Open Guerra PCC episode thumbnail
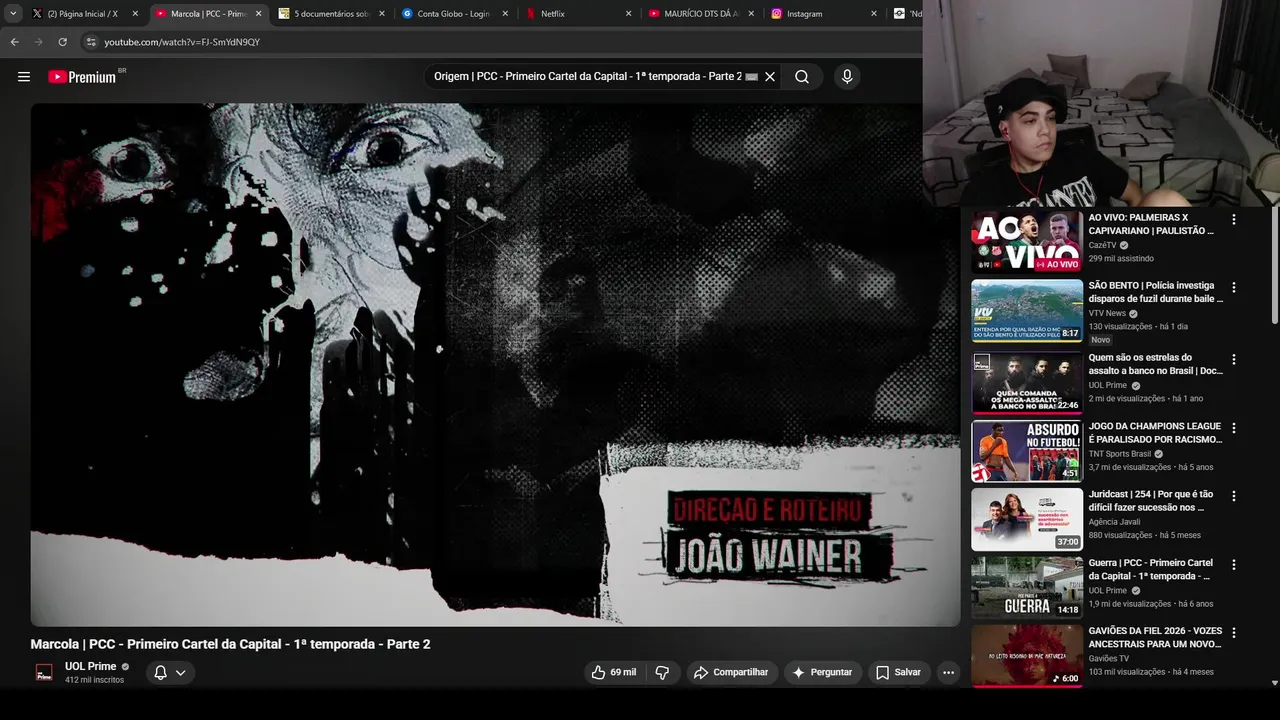Image resolution: width=1280 pixels, height=720 pixels. (x=1027, y=588)
